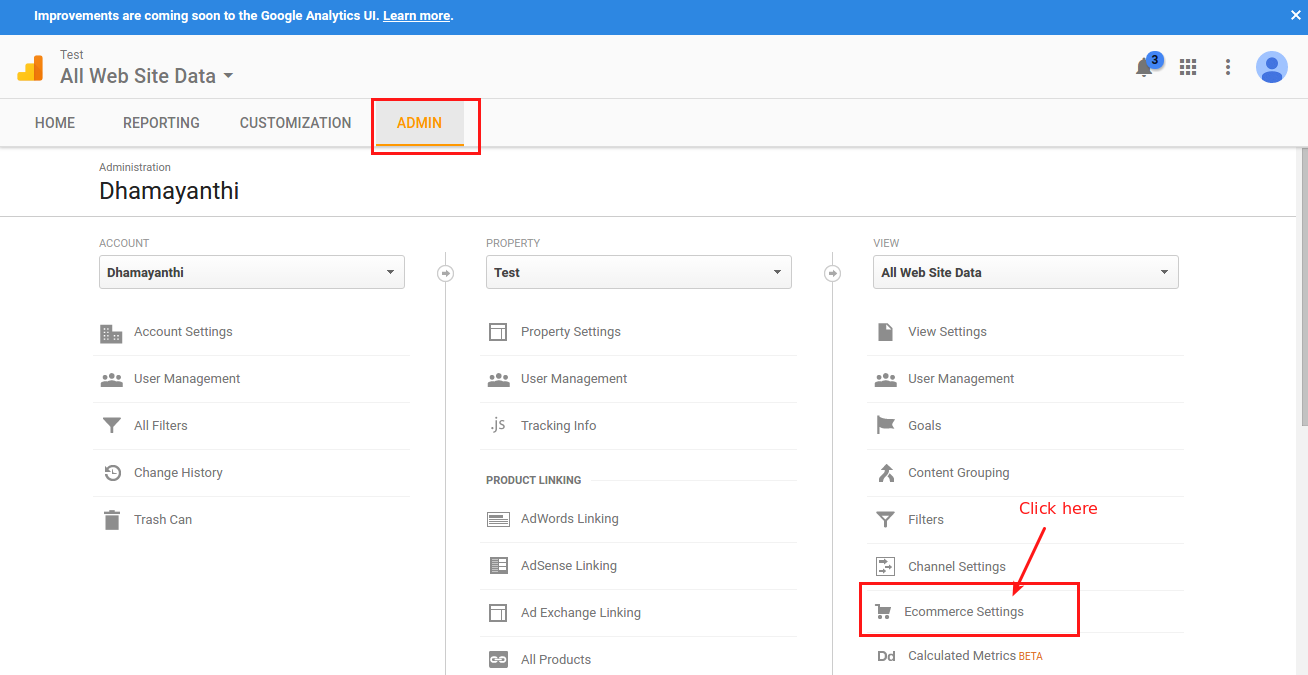Viewport: 1308px width, 675px height.
Task: Click the property User Management people icon
Action: [498, 379]
